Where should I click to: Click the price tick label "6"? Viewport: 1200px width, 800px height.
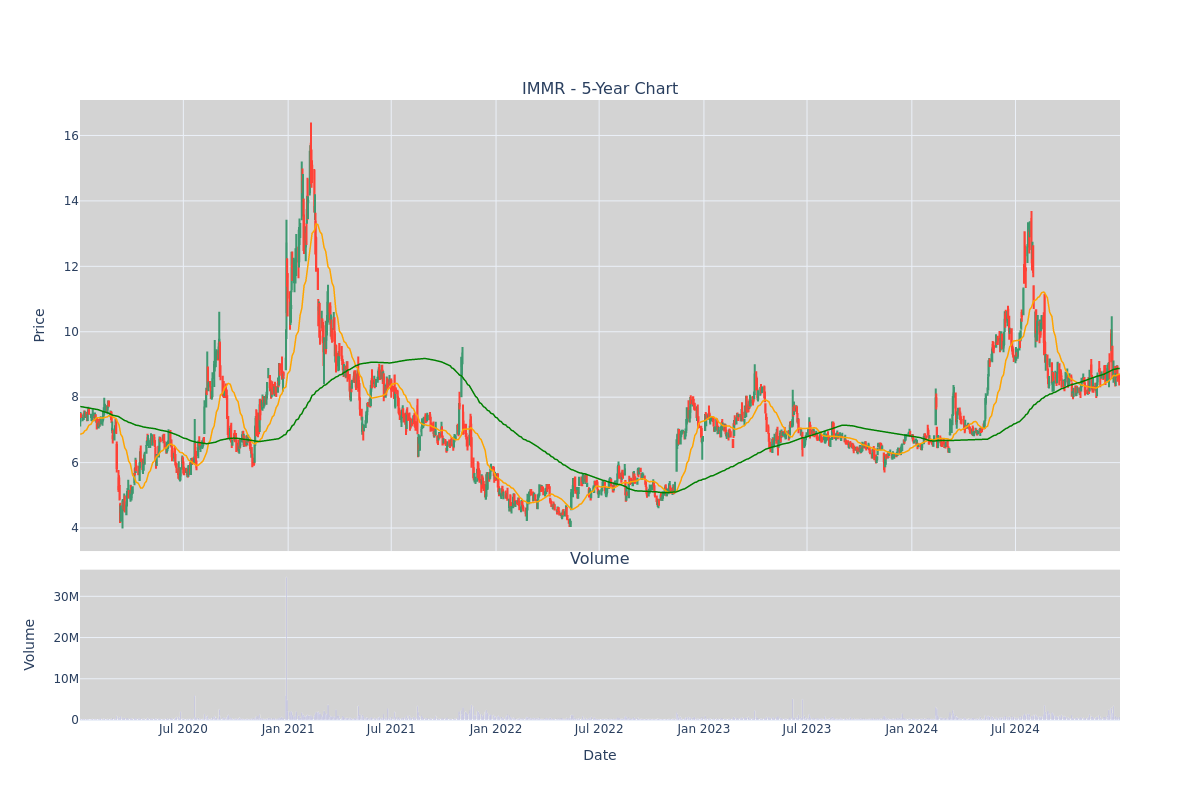pos(74,463)
